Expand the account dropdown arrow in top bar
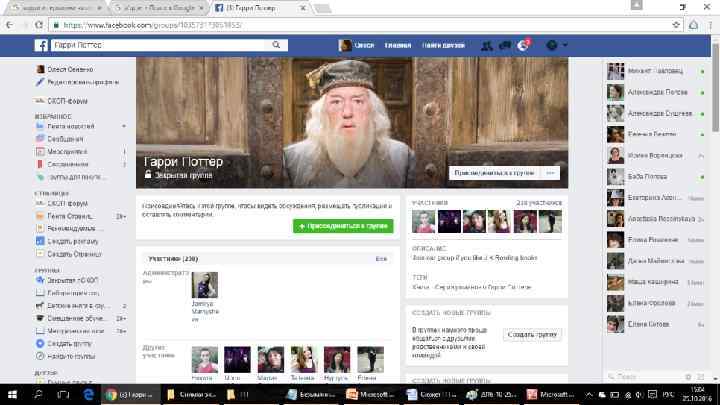The width and height of the screenshot is (720, 405). 565,45
